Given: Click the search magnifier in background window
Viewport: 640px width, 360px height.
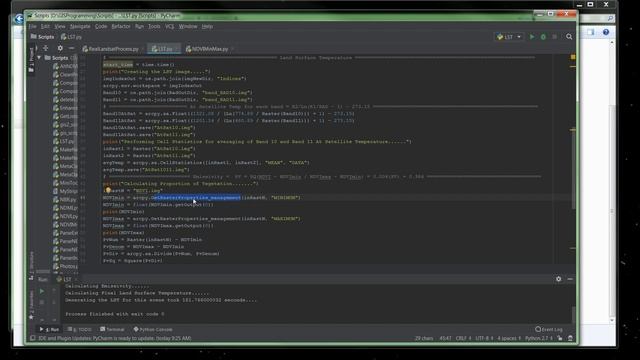Looking at the screenshot, I should (610, 18).
